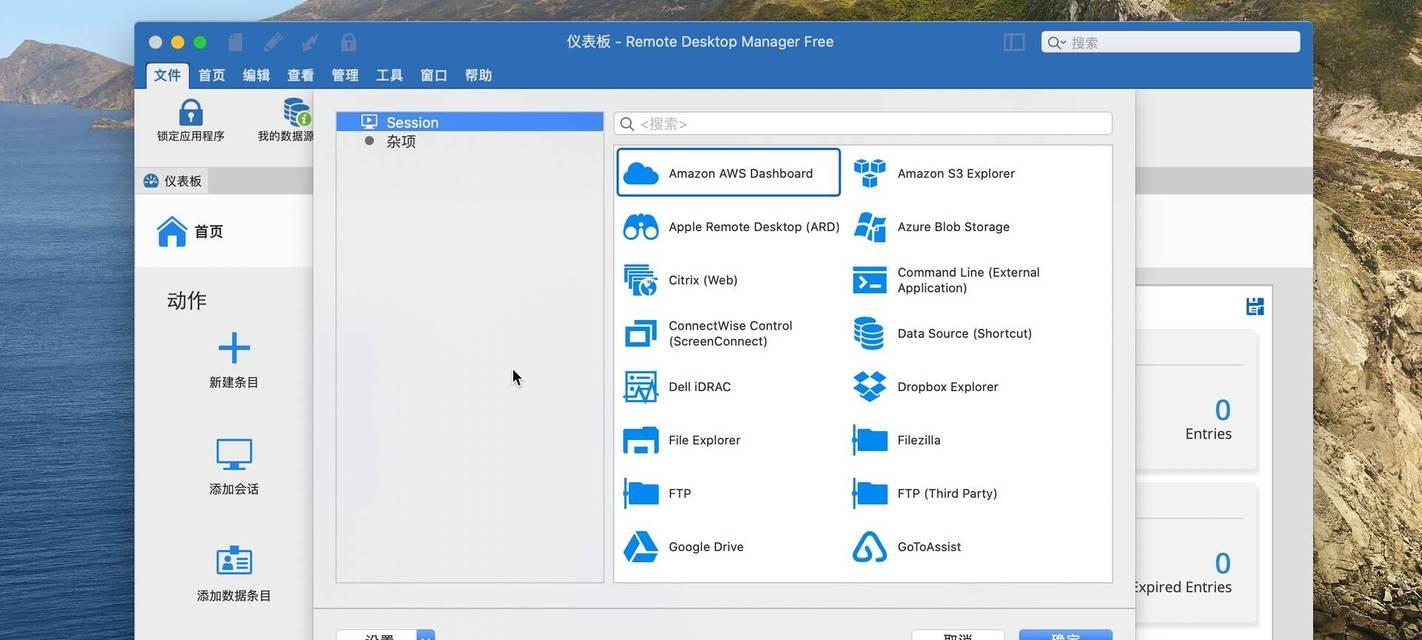
Task: Focus the <搜索> field in dialog
Action: (863, 124)
